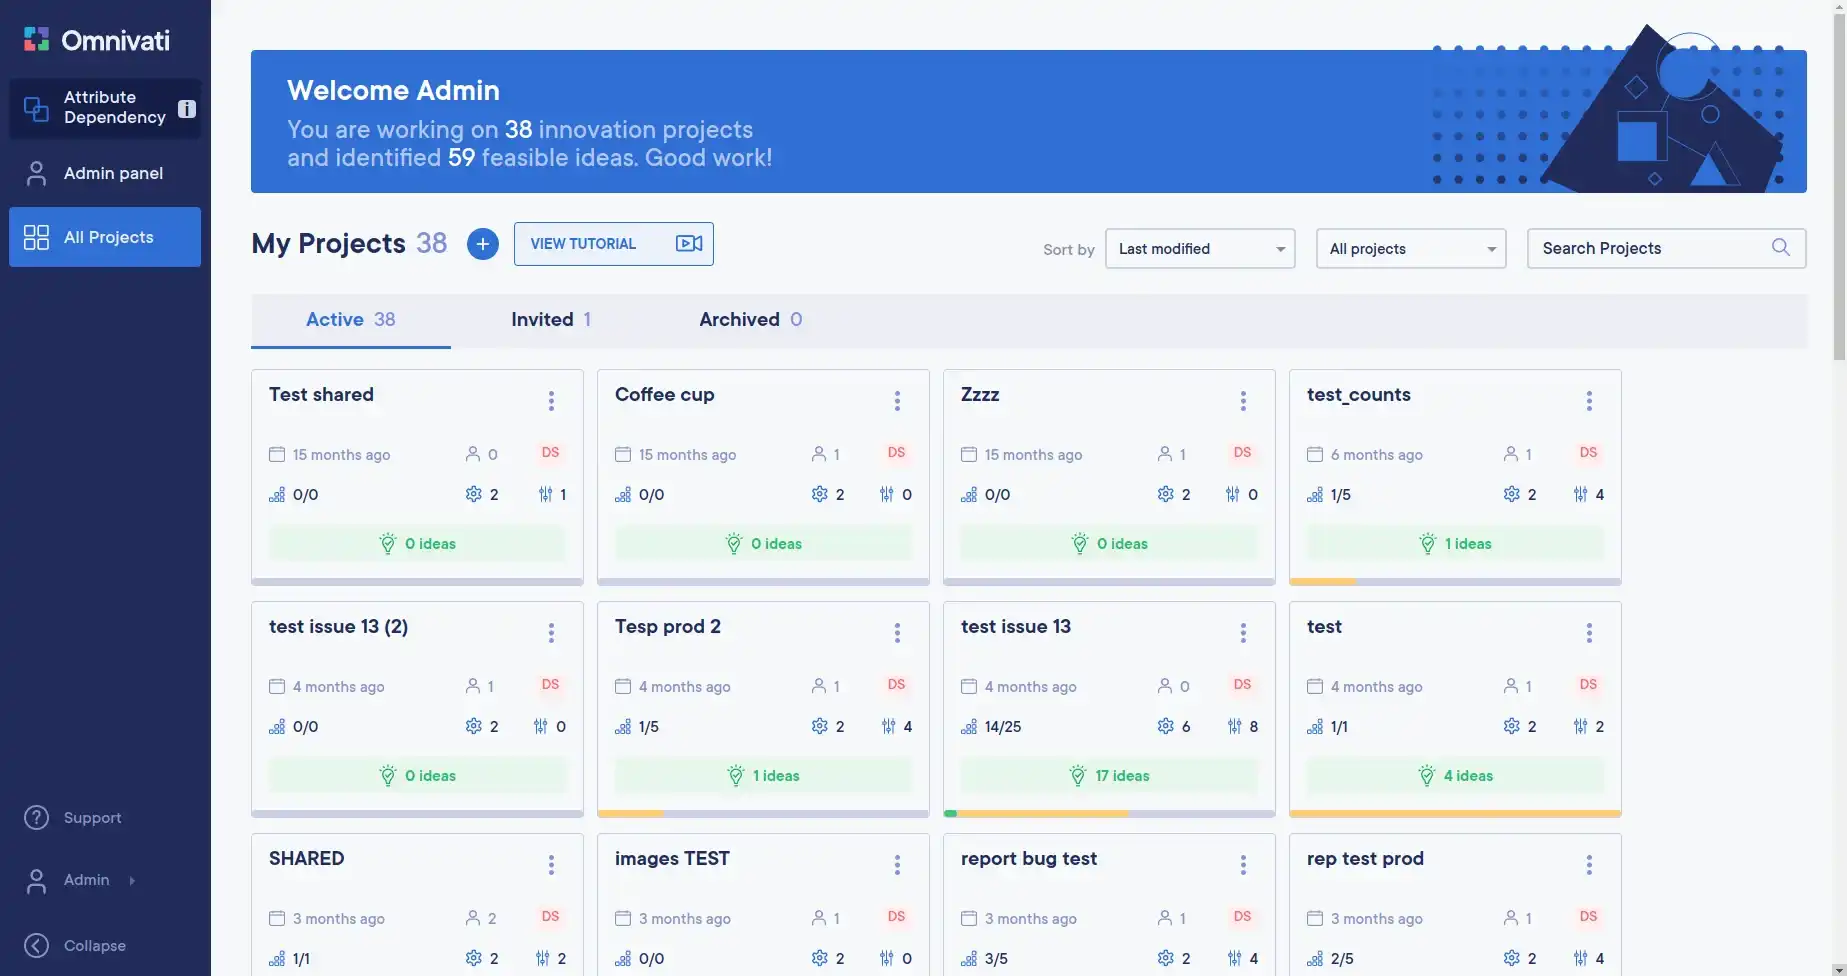Click the Omnivati logo
Screen dimensions: 1847x976
[x=97, y=40]
